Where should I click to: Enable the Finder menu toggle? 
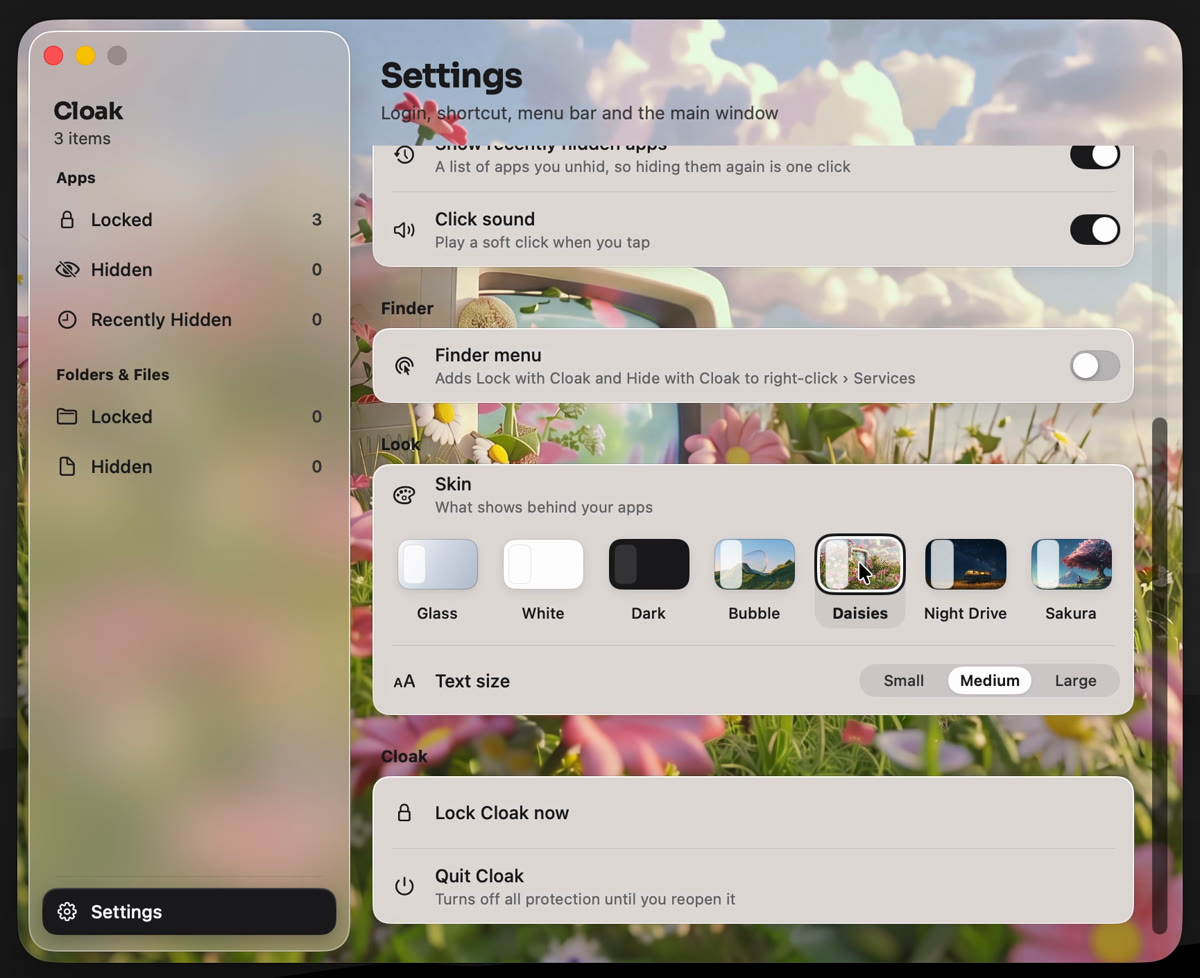click(1095, 366)
